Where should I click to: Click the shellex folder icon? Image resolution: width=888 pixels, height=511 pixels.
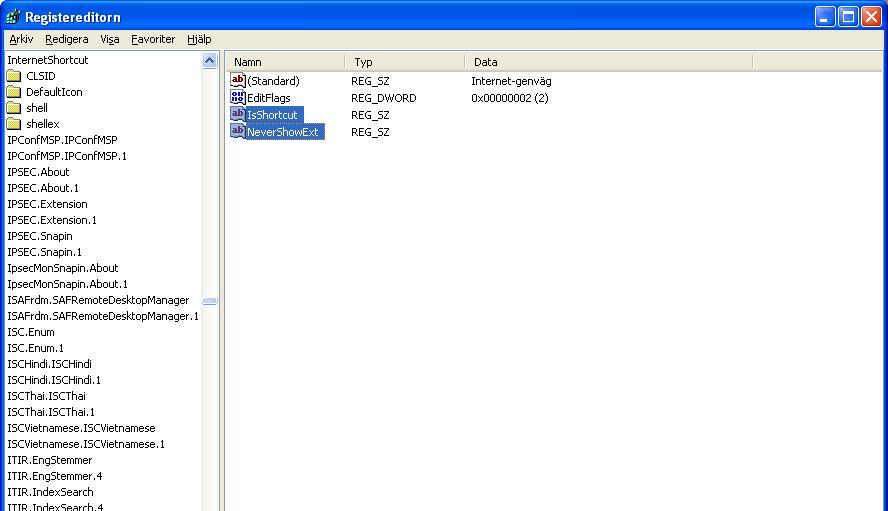[x=14, y=124]
